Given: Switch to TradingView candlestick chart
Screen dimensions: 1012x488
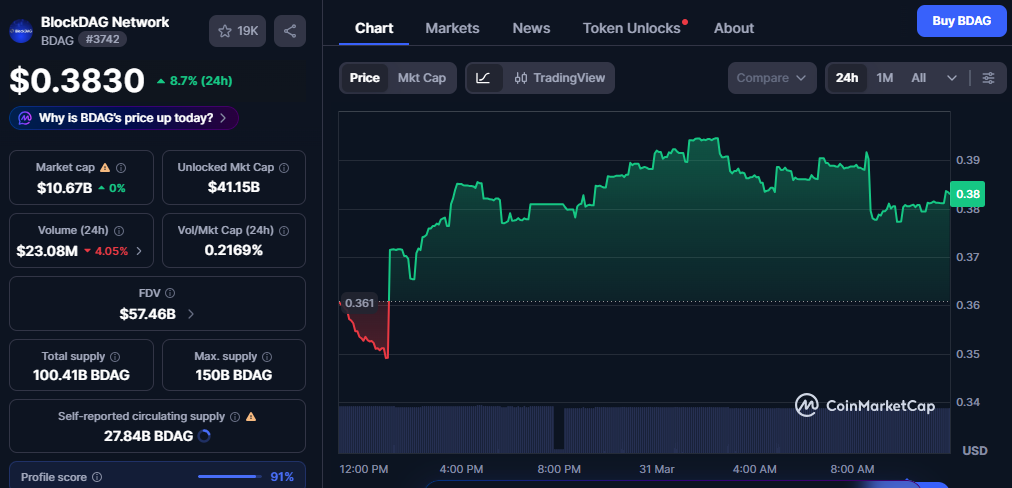Looking at the screenshot, I should (x=560, y=78).
